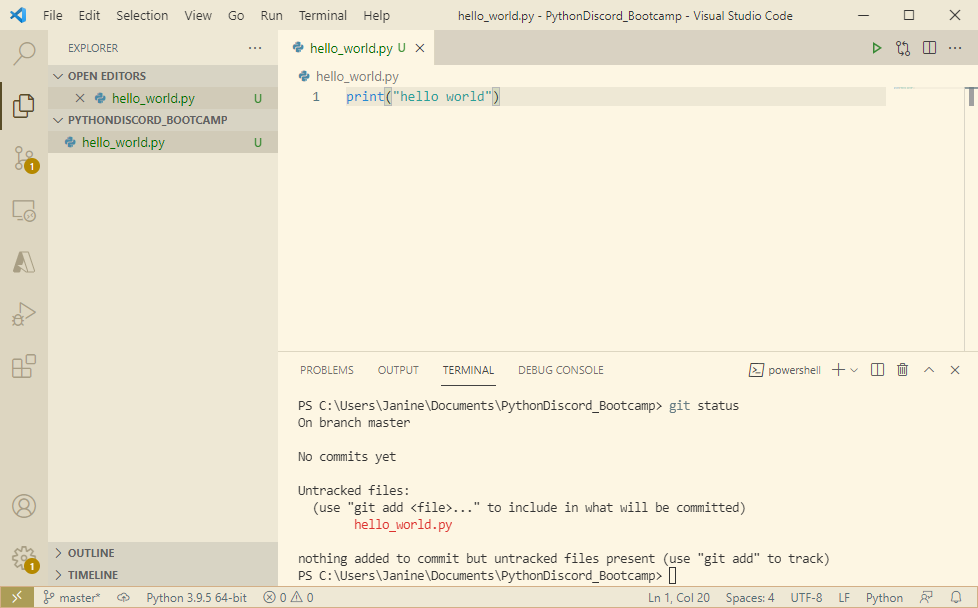
Task: Close the hello_world.py editor tab
Action: pyautogui.click(x=420, y=48)
